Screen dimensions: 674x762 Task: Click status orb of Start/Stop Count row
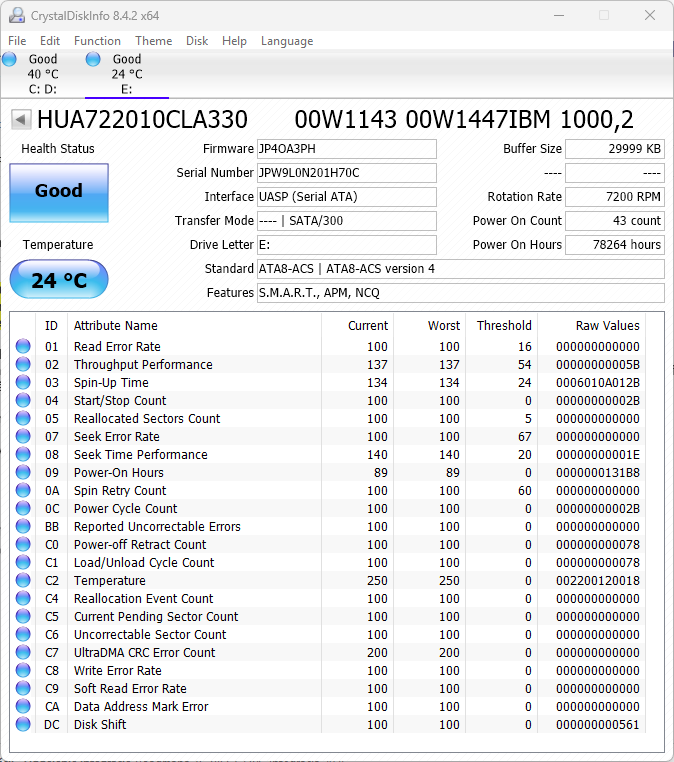coord(23,400)
